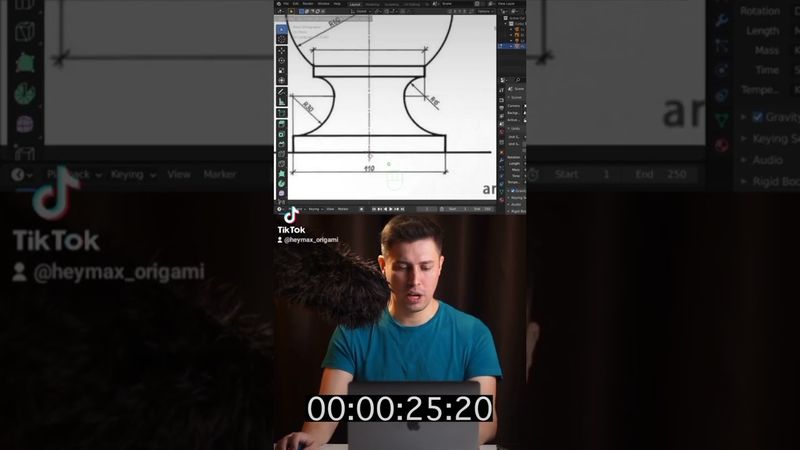Image resolution: width=800 pixels, height=450 pixels.
Task: Open the timeline editor type dropdown
Action: (x=280, y=209)
